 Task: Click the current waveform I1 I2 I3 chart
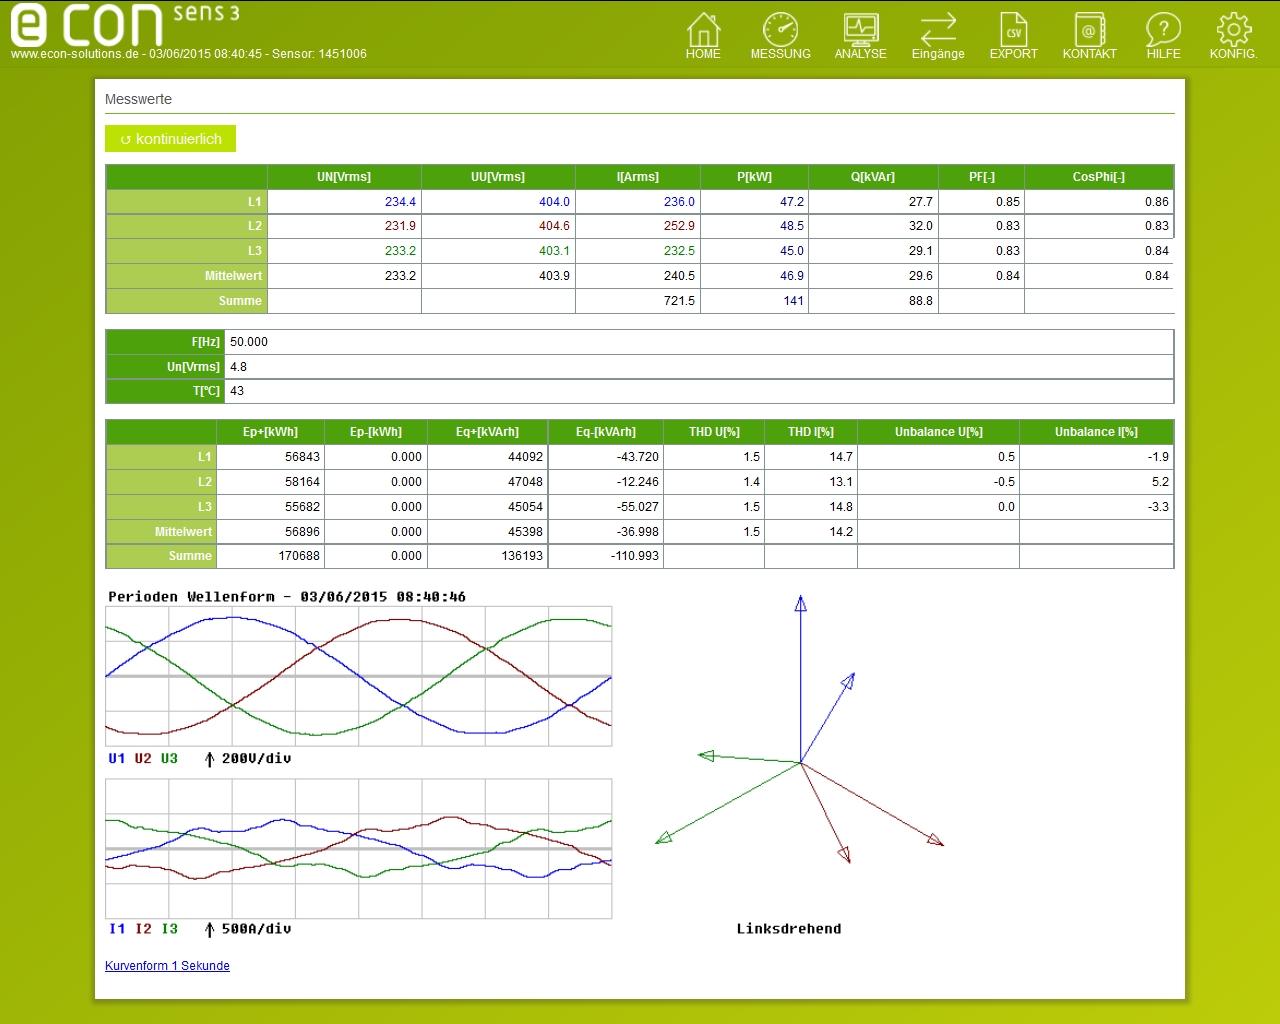click(x=358, y=850)
